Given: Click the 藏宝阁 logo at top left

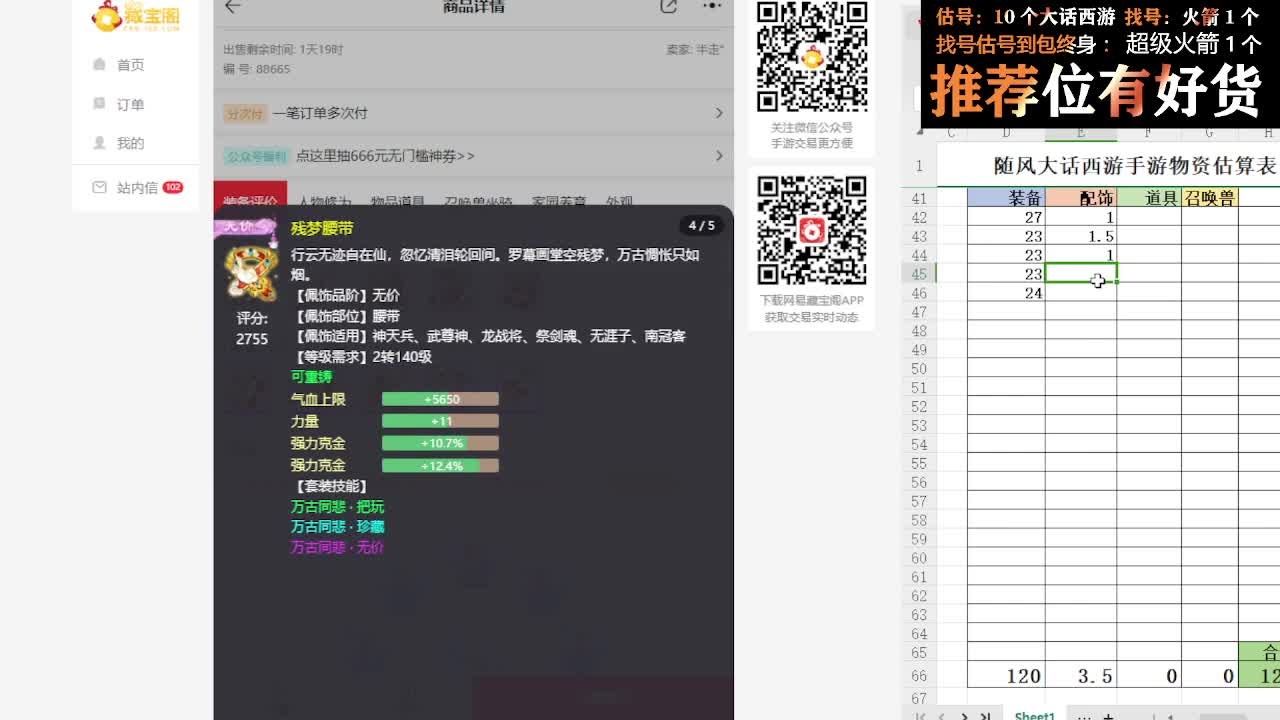Looking at the screenshot, I should (135, 17).
